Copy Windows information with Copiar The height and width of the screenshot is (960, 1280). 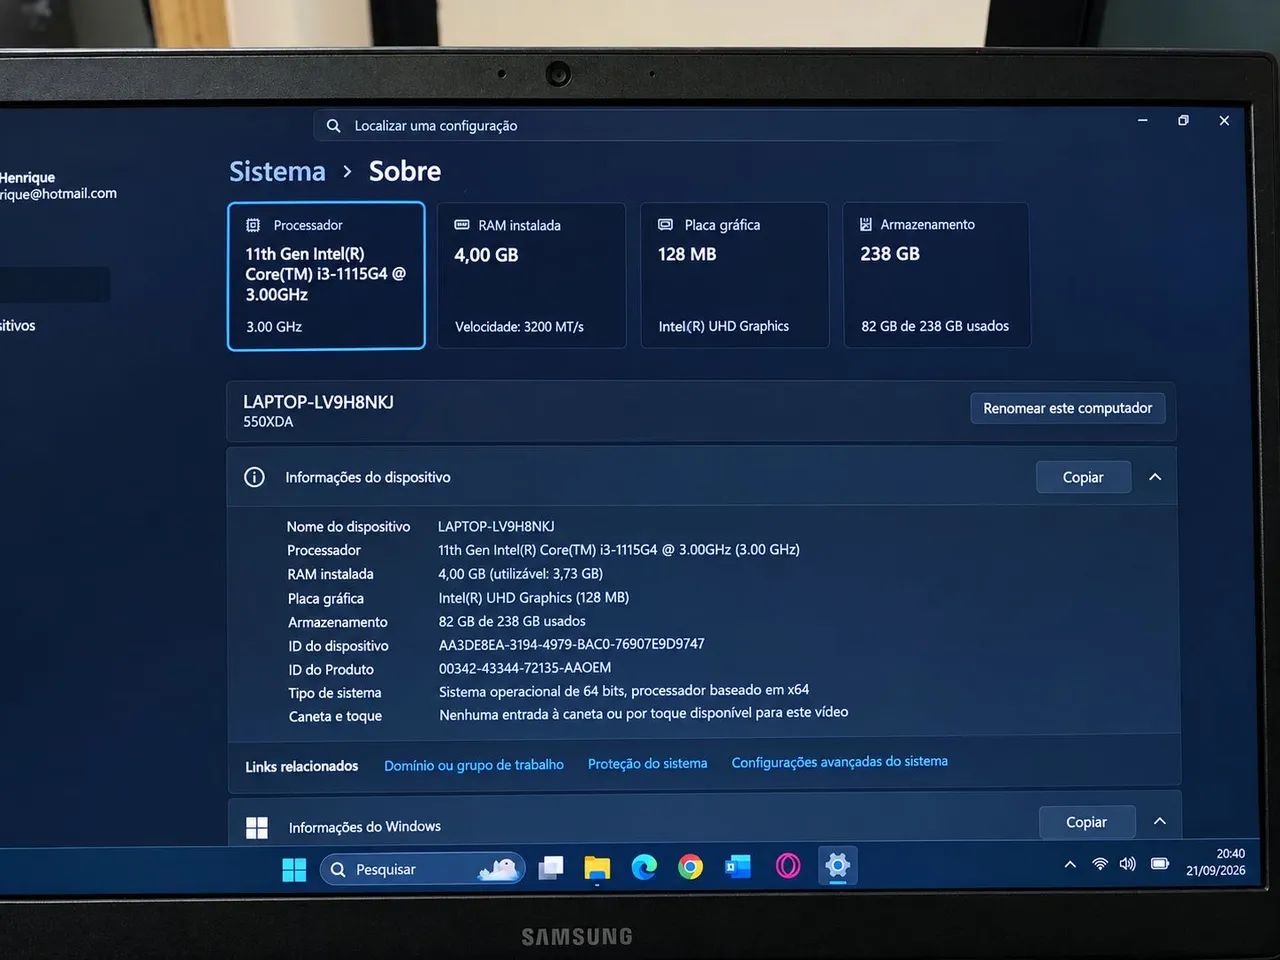(x=1086, y=822)
